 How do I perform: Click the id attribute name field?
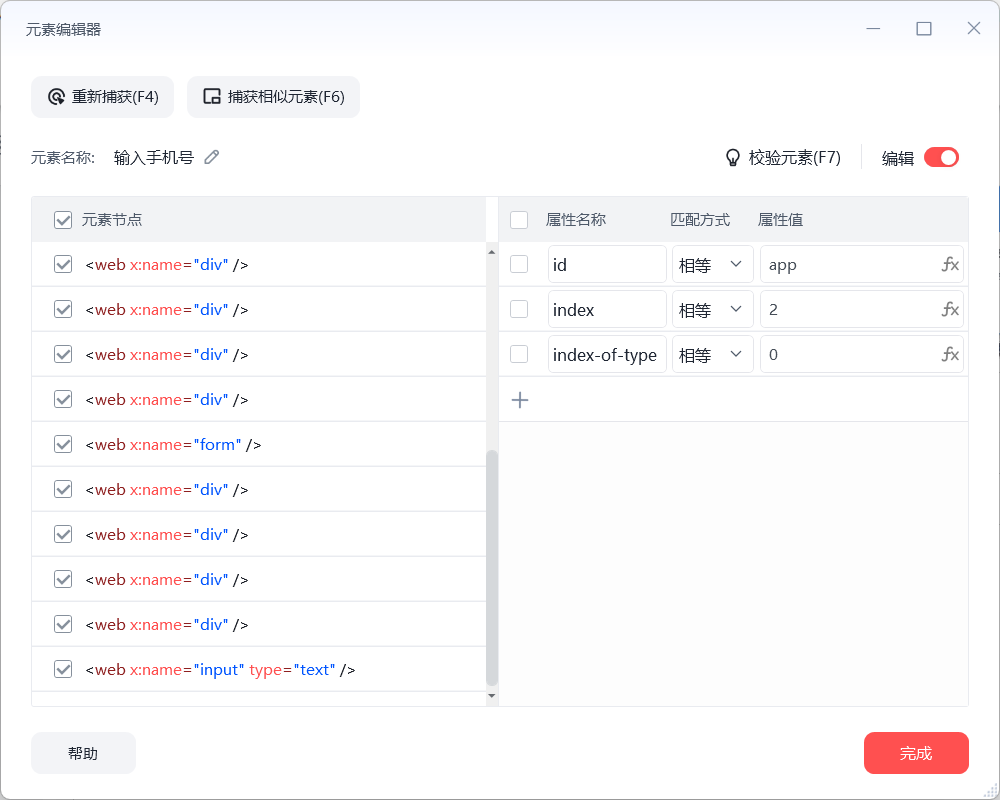tap(607, 264)
